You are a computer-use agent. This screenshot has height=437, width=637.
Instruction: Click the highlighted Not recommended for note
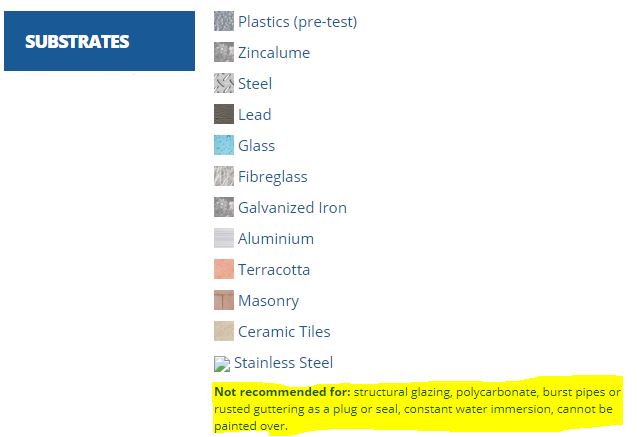click(418, 409)
